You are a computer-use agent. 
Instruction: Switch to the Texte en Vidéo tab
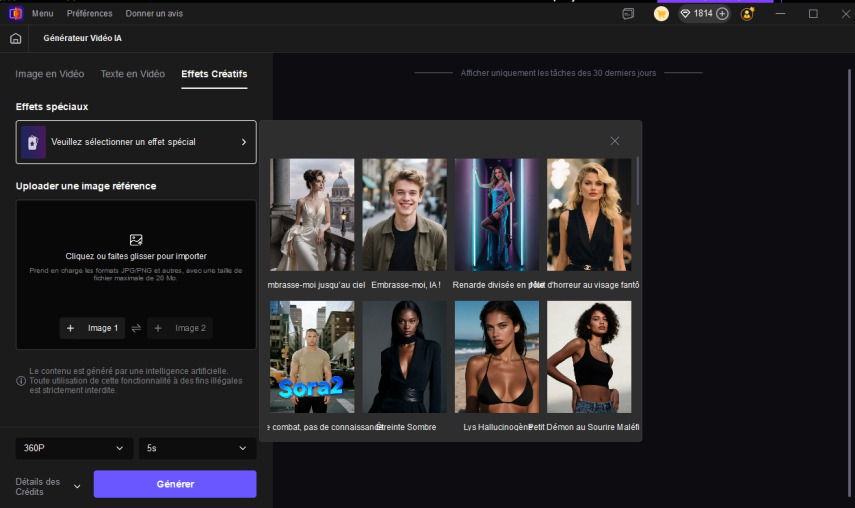coord(133,74)
